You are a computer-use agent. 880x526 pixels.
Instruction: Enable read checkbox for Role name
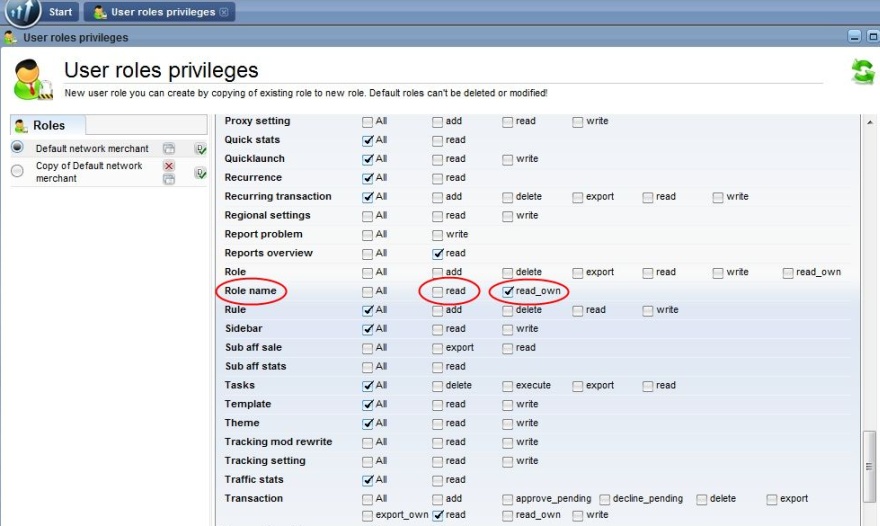click(x=438, y=291)
